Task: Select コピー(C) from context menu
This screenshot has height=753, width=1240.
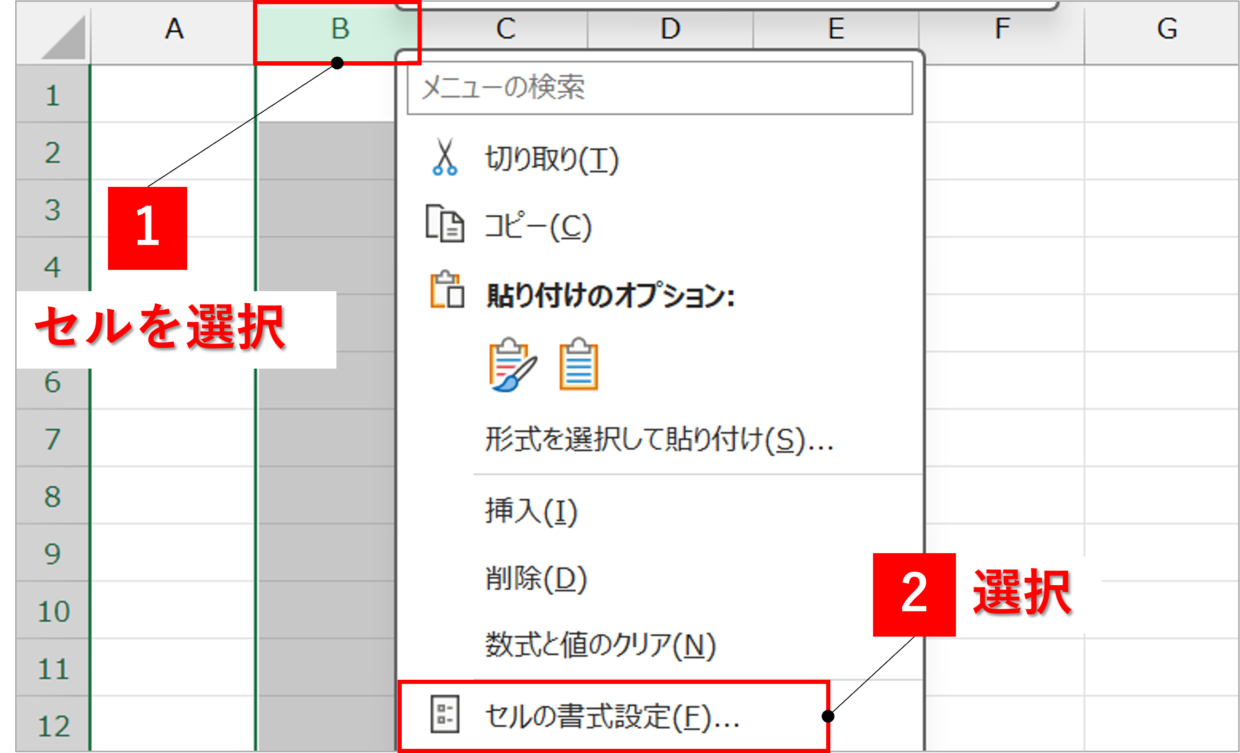Action: pyautogui.click(x=538, y=226)
